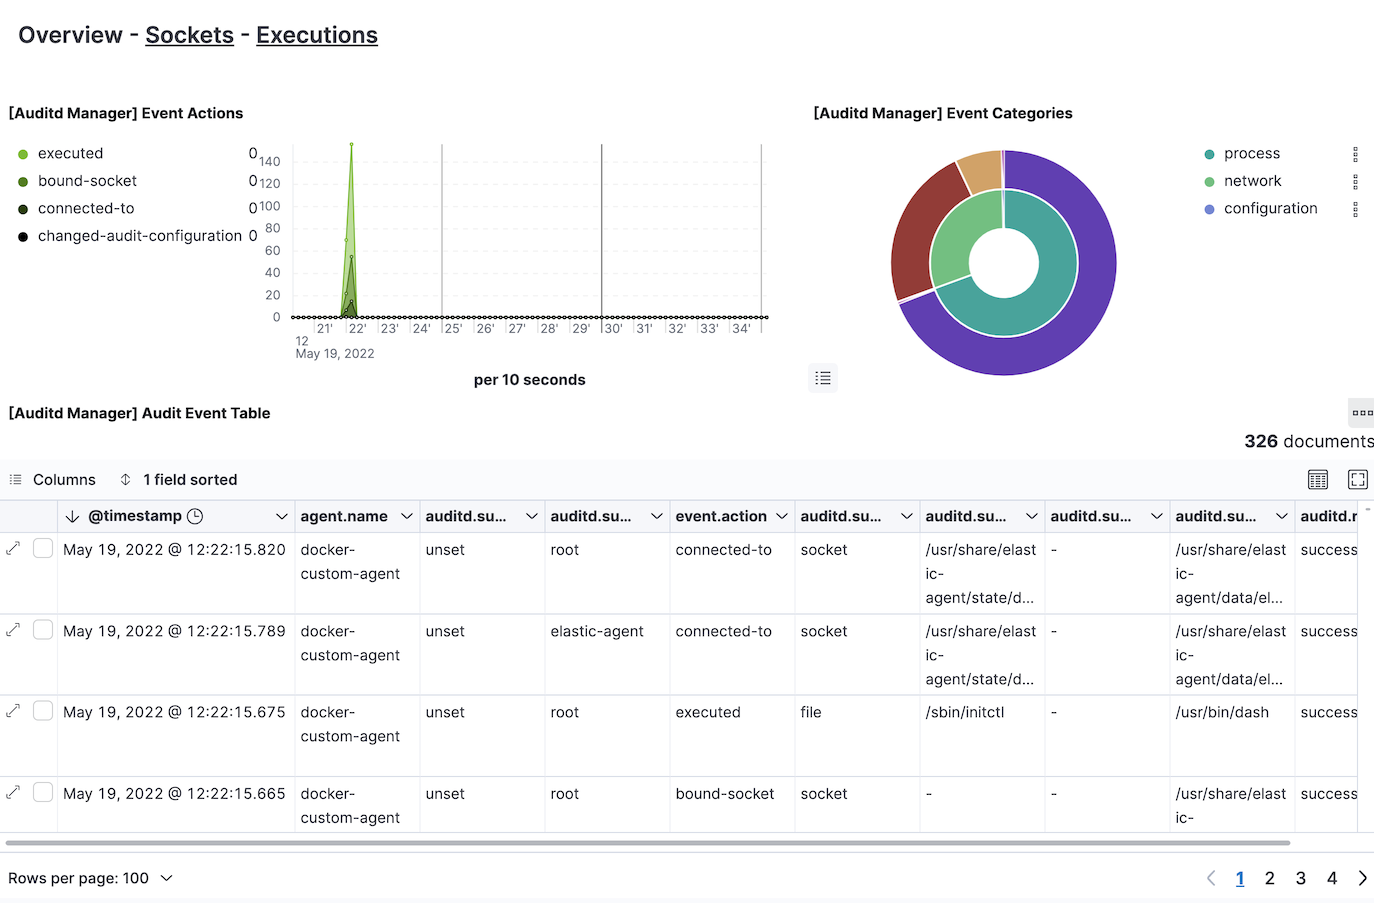Open the actions dots beside the configuration legend entry
The height and width of the screenshot is (903, 1374).
(1356, 208)
